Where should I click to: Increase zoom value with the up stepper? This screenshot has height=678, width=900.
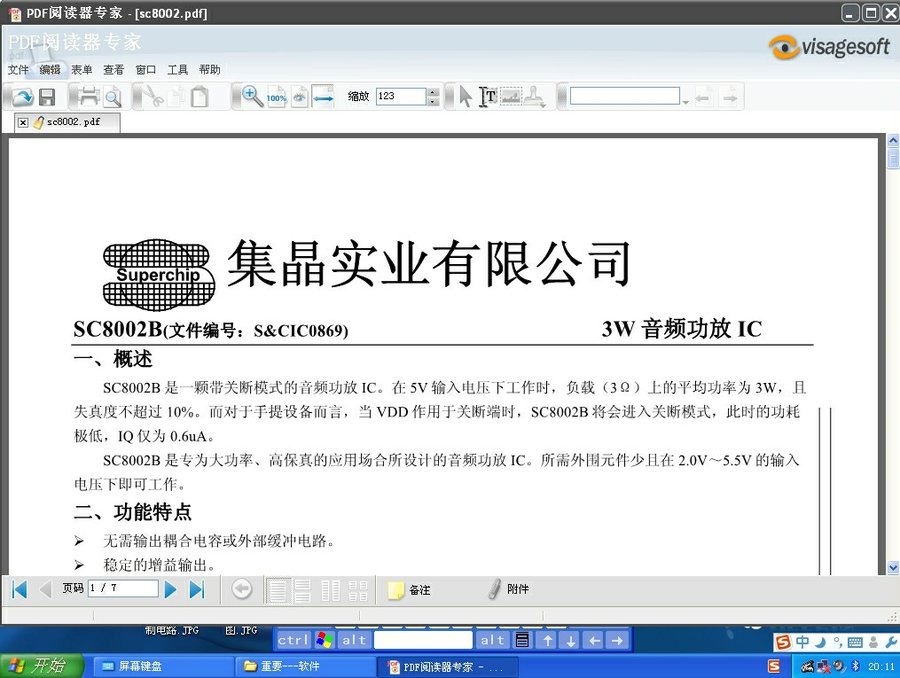point(432,91)
